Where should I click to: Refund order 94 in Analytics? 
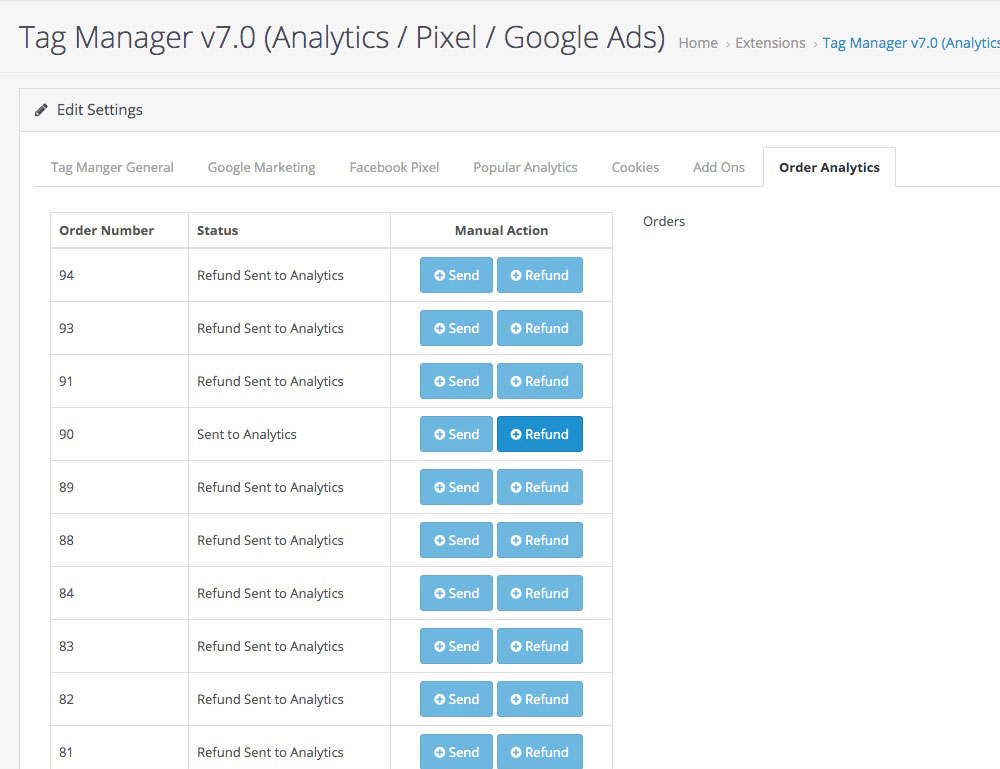[x=540, y=275]
